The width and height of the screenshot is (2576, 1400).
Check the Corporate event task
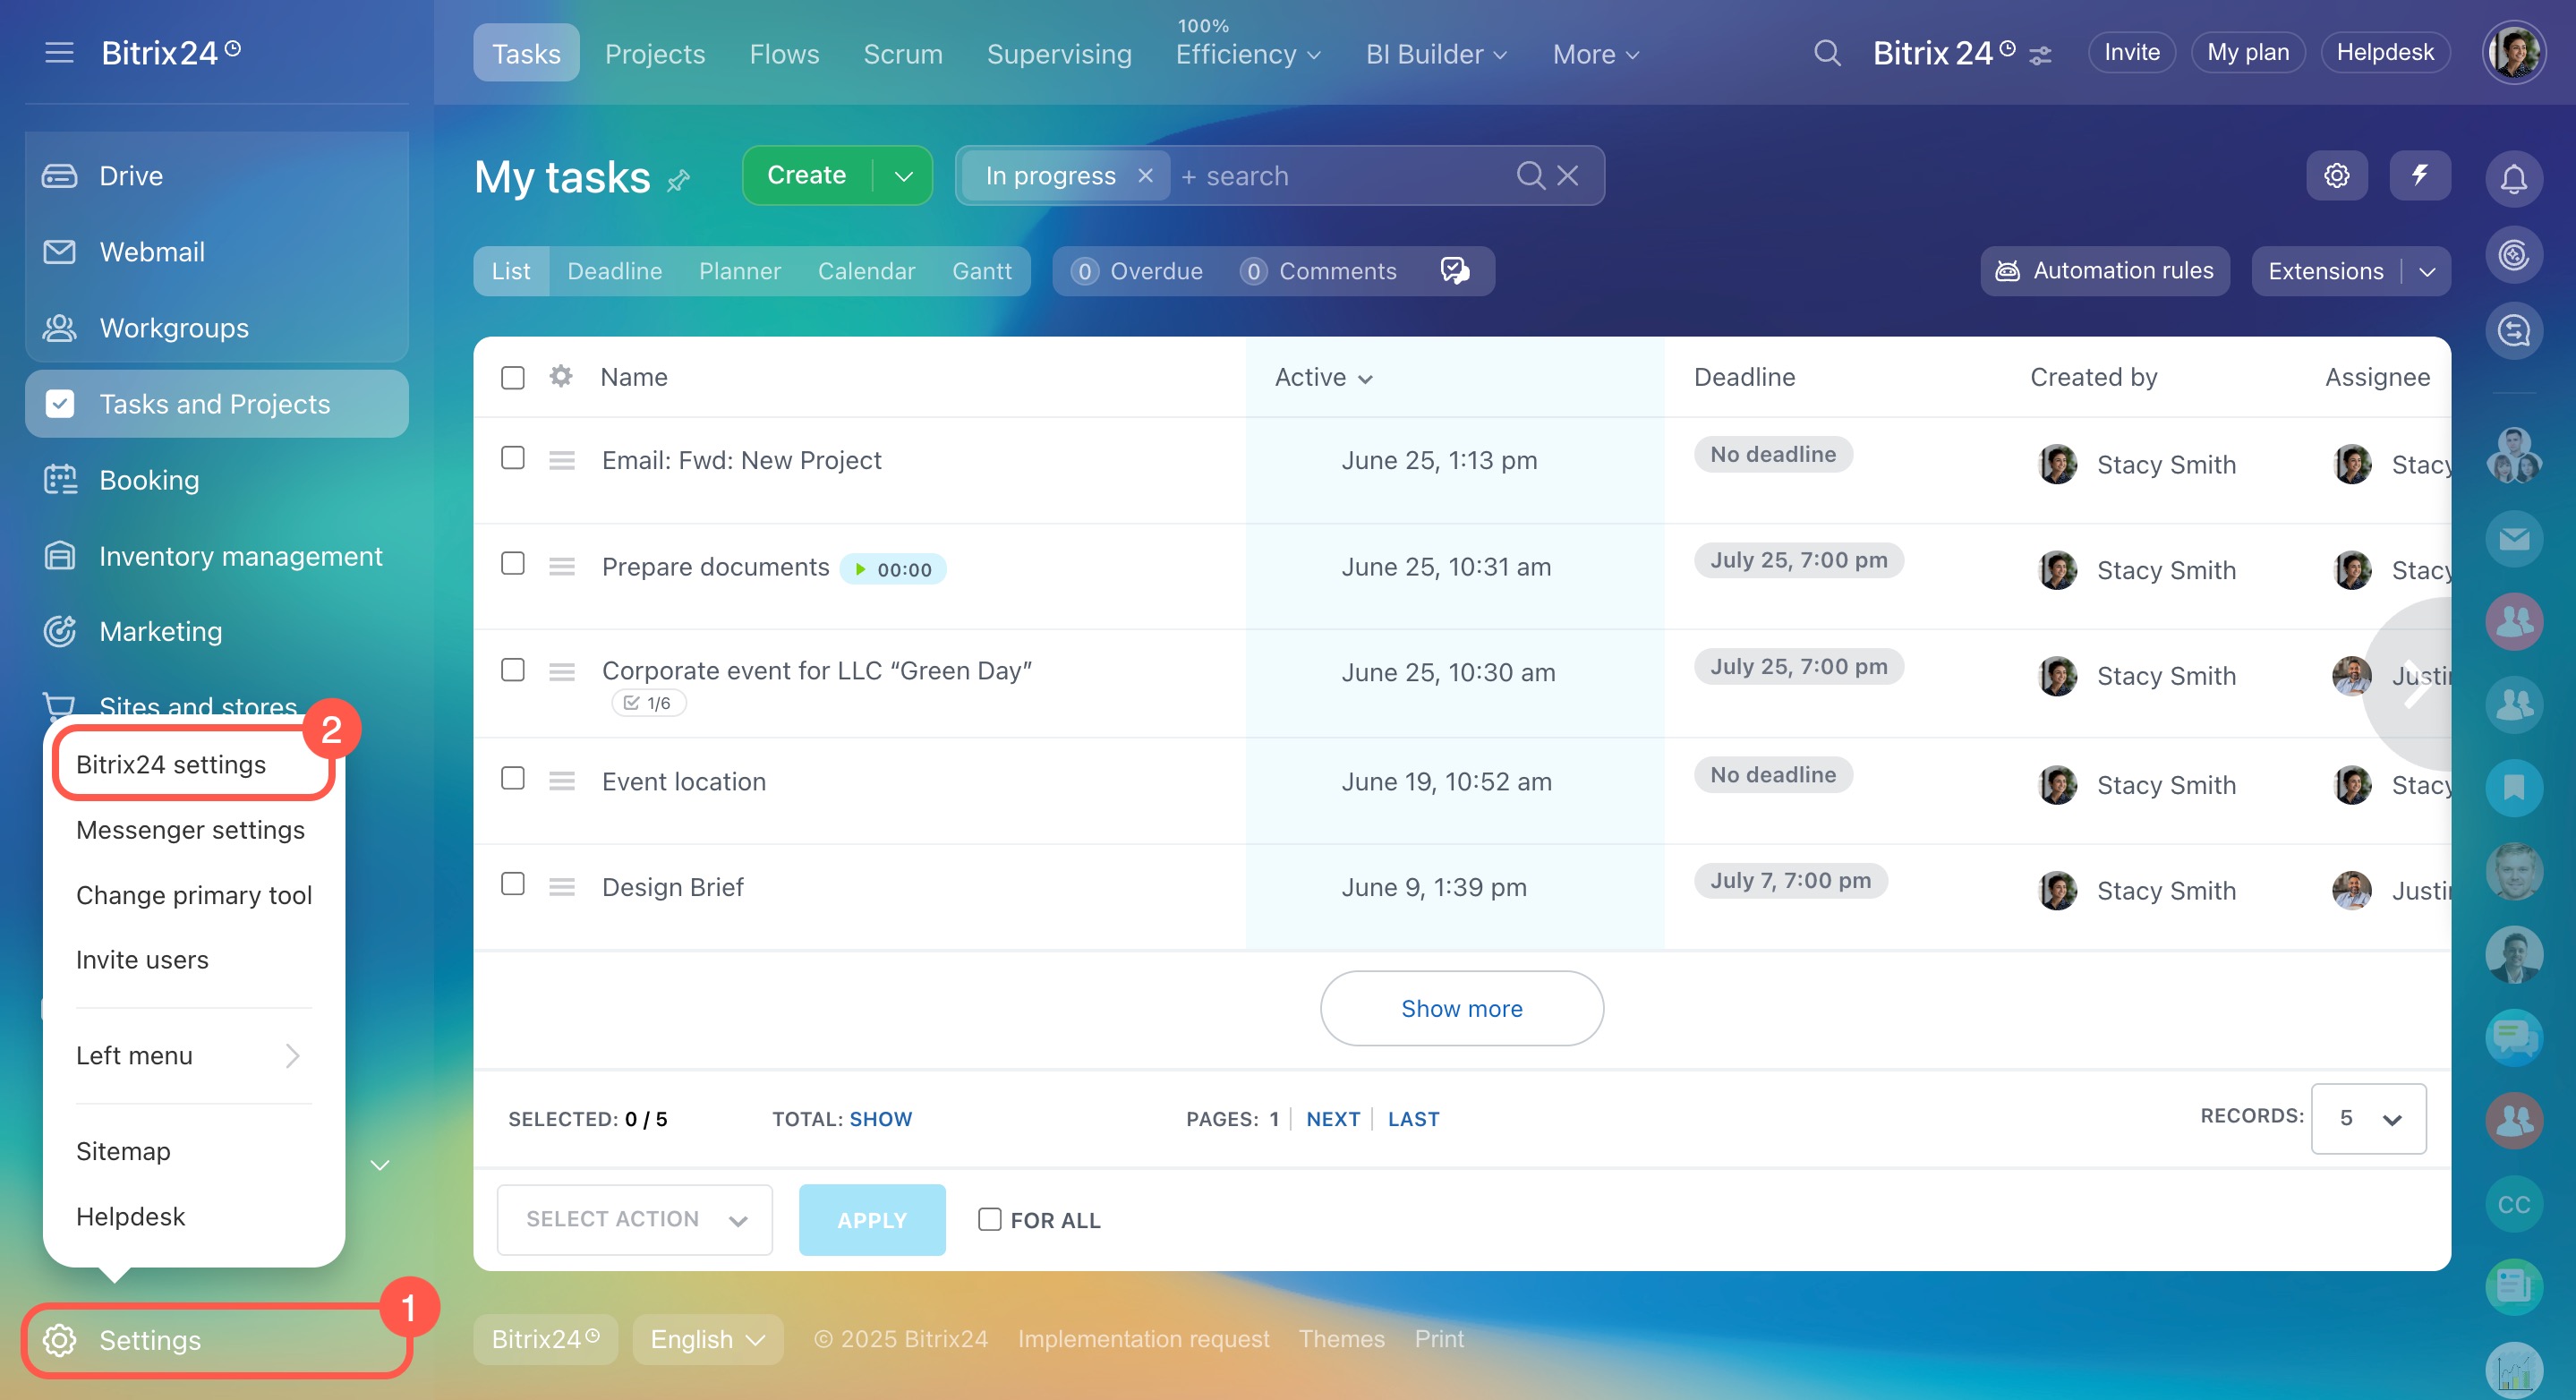(x=512, y=670)
